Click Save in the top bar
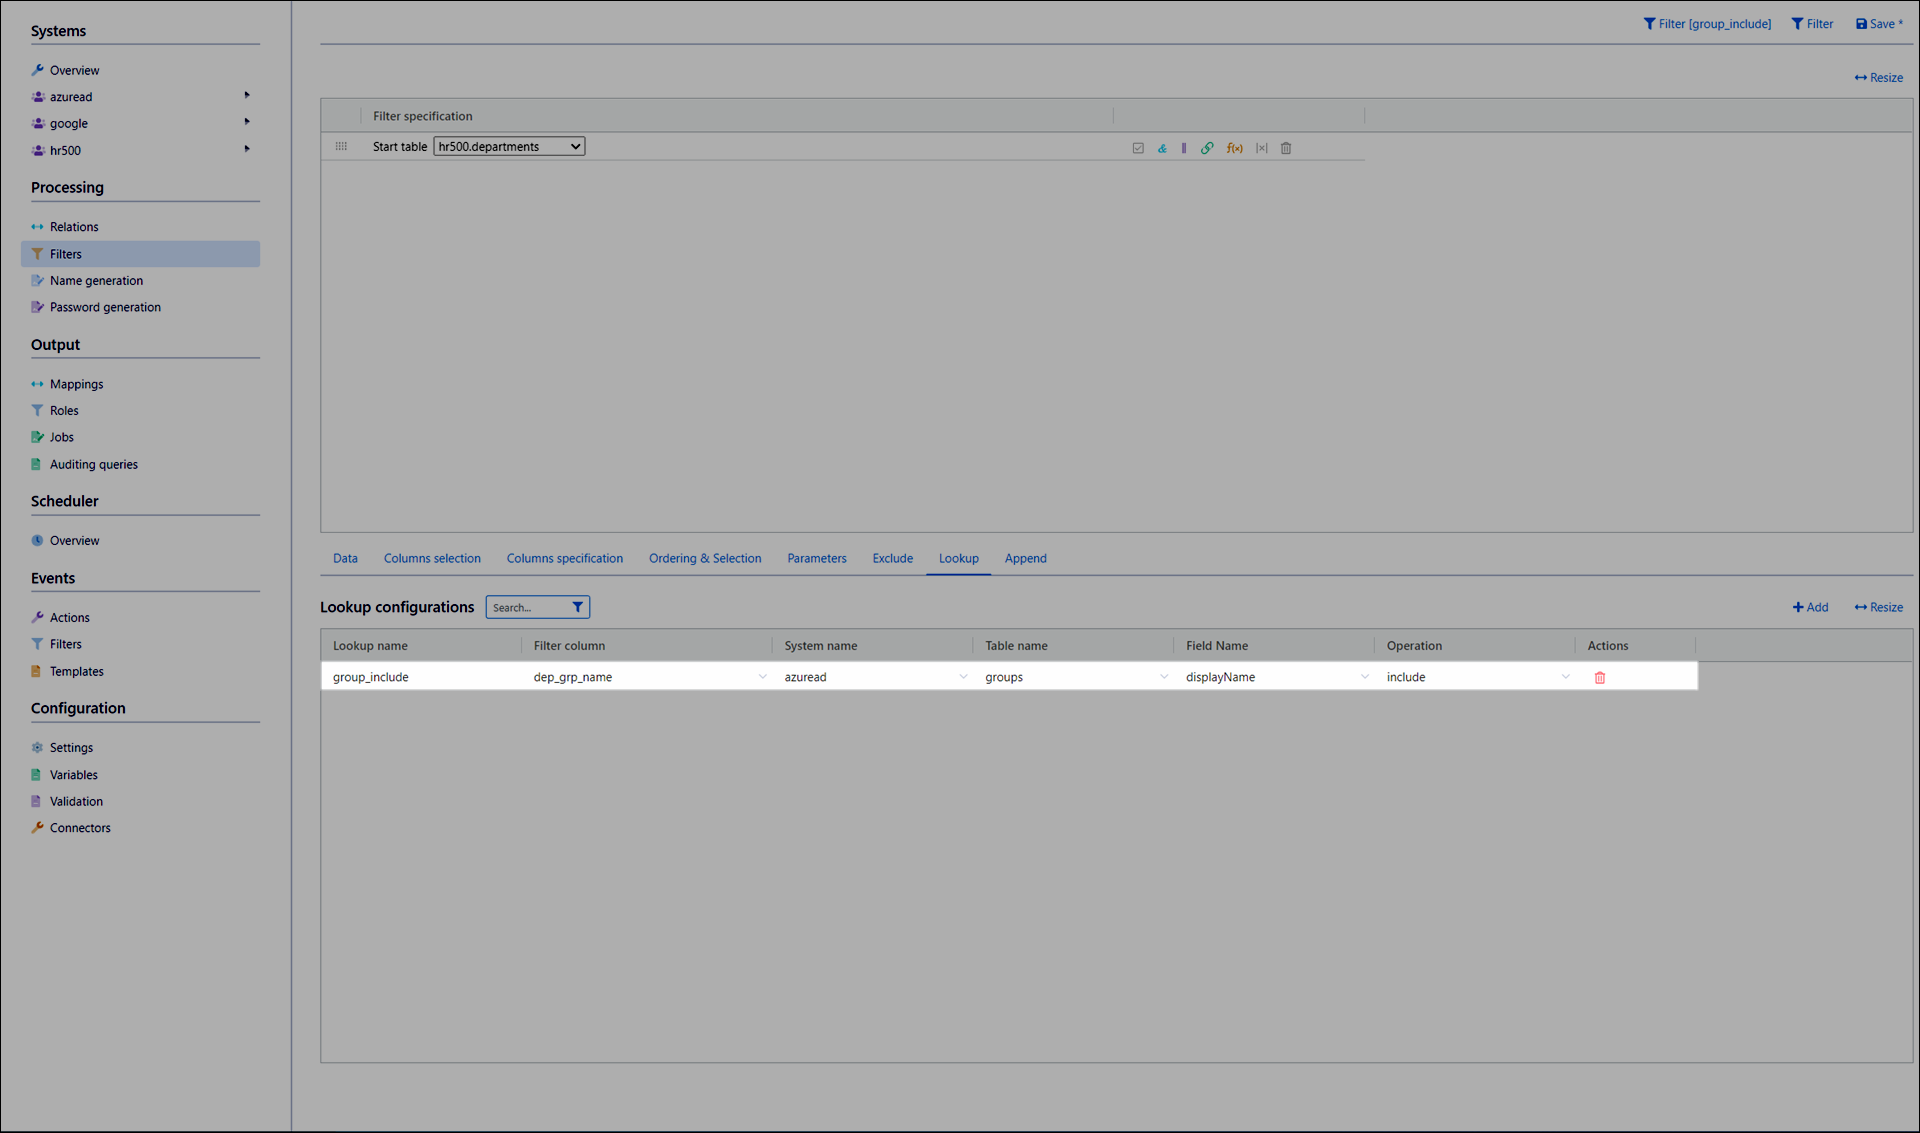 [1879, 24]
